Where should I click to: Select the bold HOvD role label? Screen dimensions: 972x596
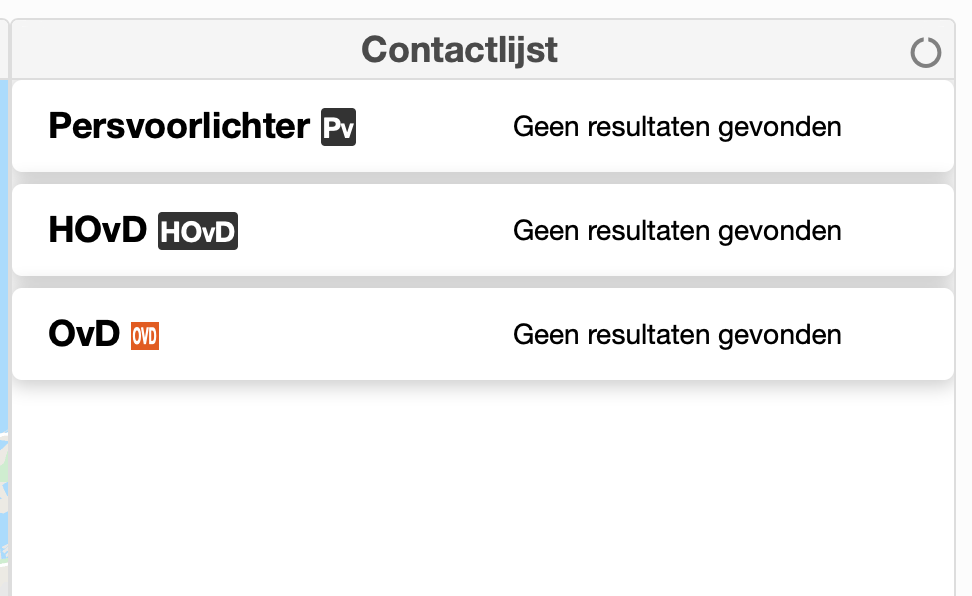[x=97, y=230]
